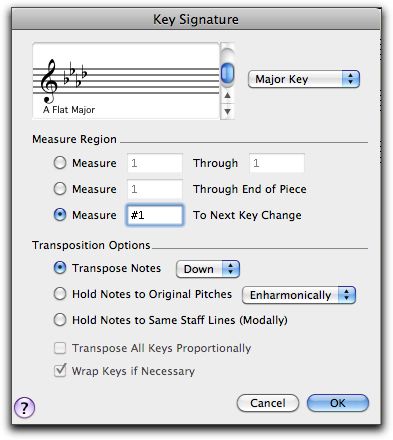Image resolution: width=393 pixels, height=440 pixels.
Task: Select Hold Notes to Original Pitches
Action: tap(60, 294)
